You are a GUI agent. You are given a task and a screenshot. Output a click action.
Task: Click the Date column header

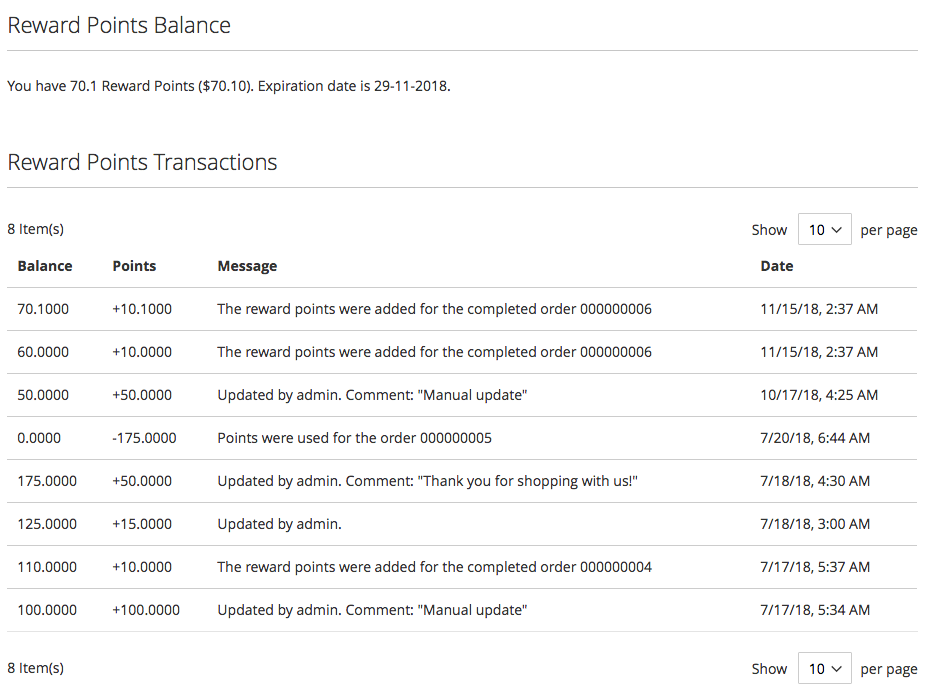(777, 266)
